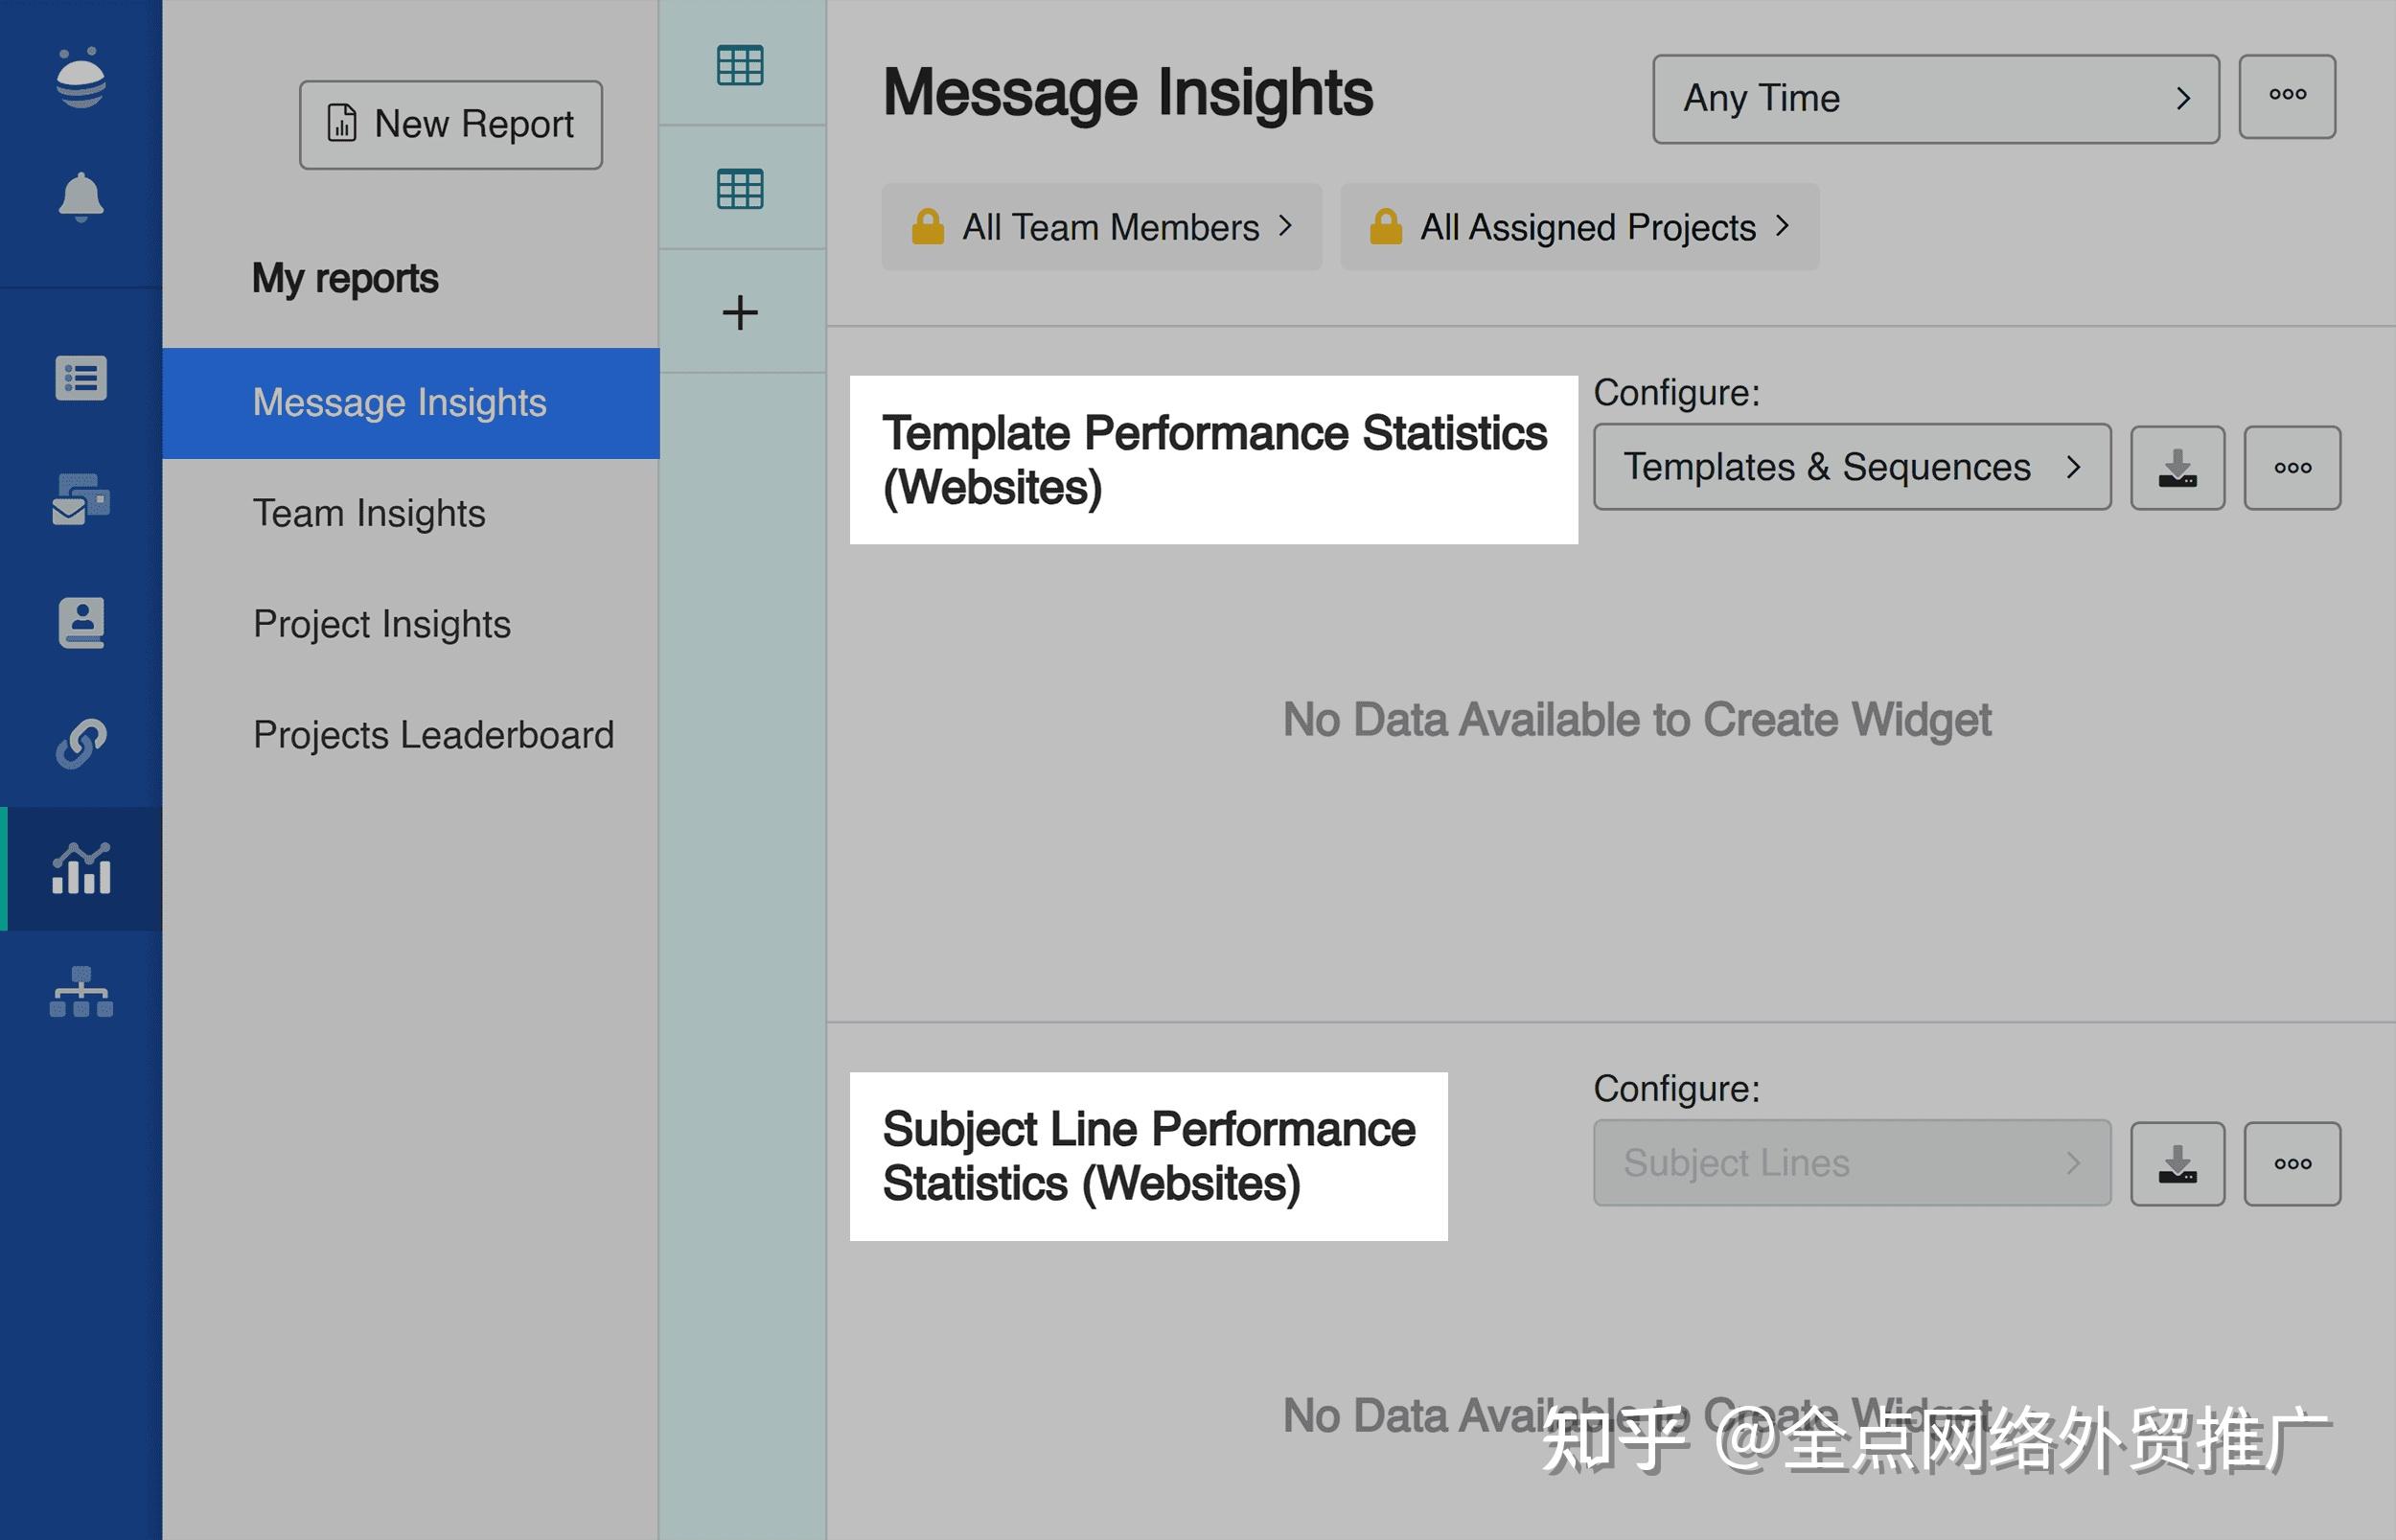2396x1540 pixels.
Task: Add a new widget with plus icon
Action: tap(740, 312)
